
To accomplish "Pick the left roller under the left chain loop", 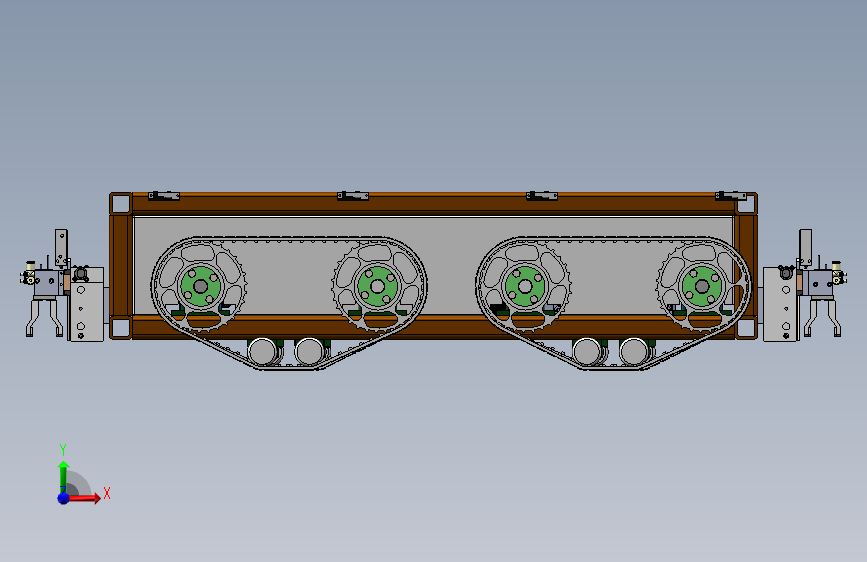I will click(x=263, y=351).
